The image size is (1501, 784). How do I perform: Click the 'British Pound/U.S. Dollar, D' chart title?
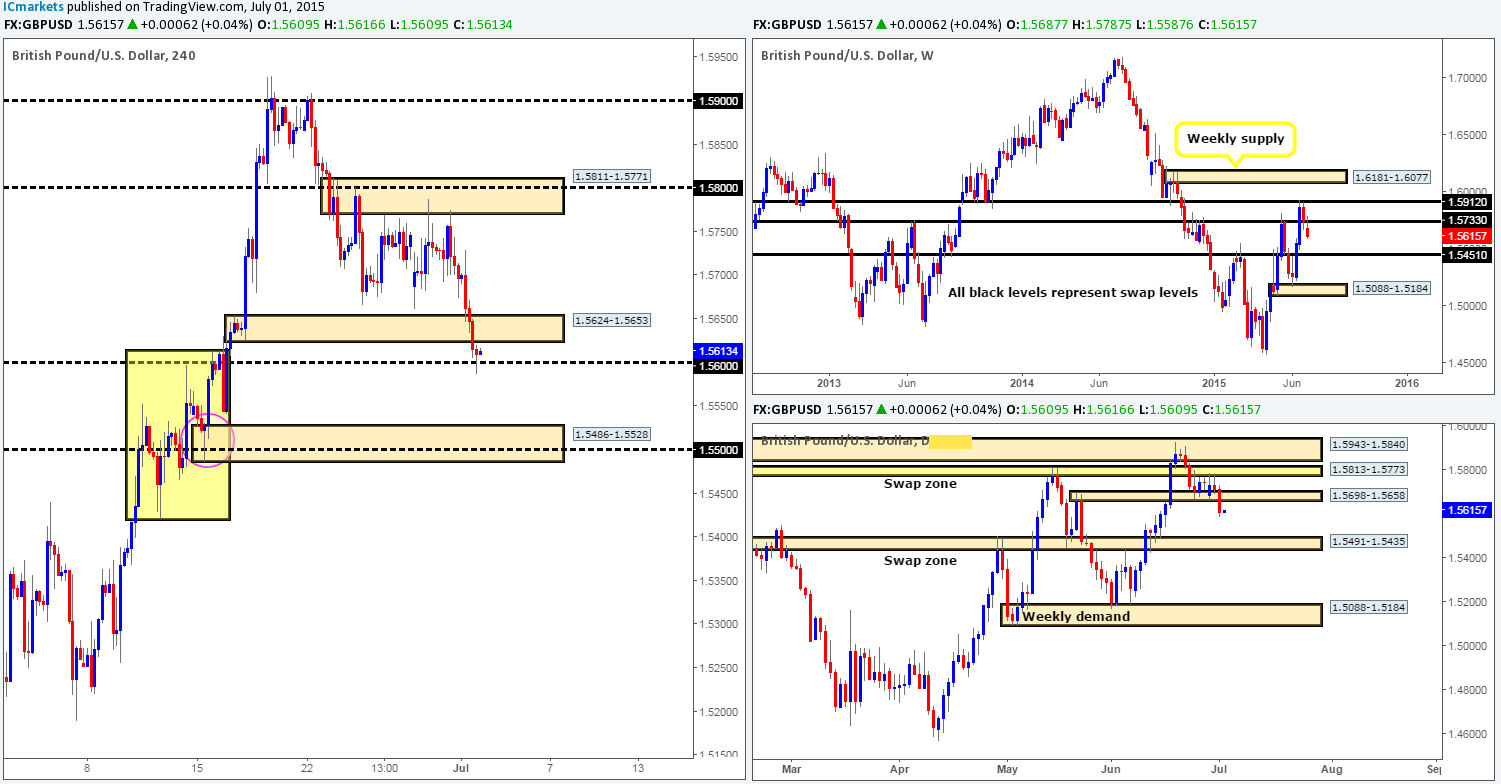[846, 440]
